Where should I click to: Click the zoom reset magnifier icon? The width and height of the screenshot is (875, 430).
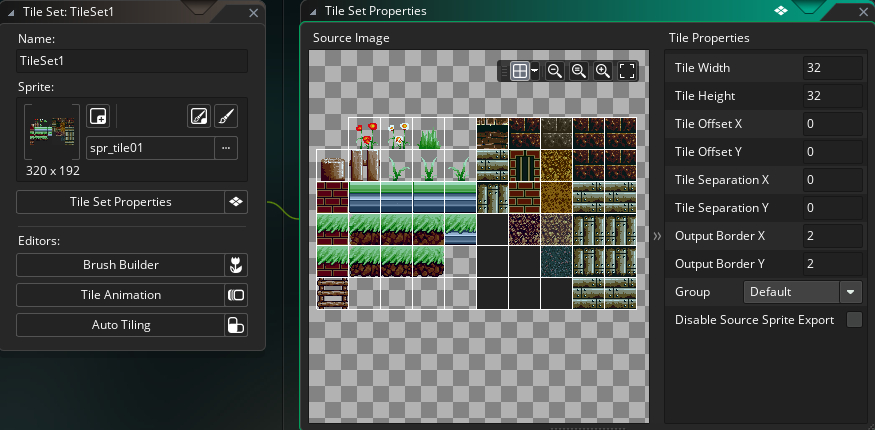(579, 71)
